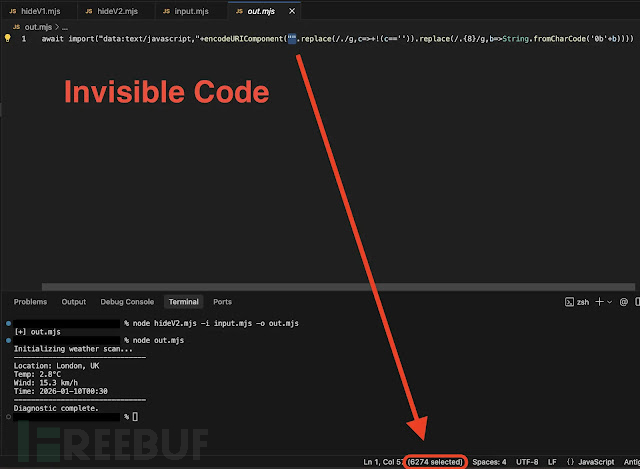Click the zsh terminal shell icon
Image resolution: width=640 pixels, height=469 pixels.
pos(569,302)
